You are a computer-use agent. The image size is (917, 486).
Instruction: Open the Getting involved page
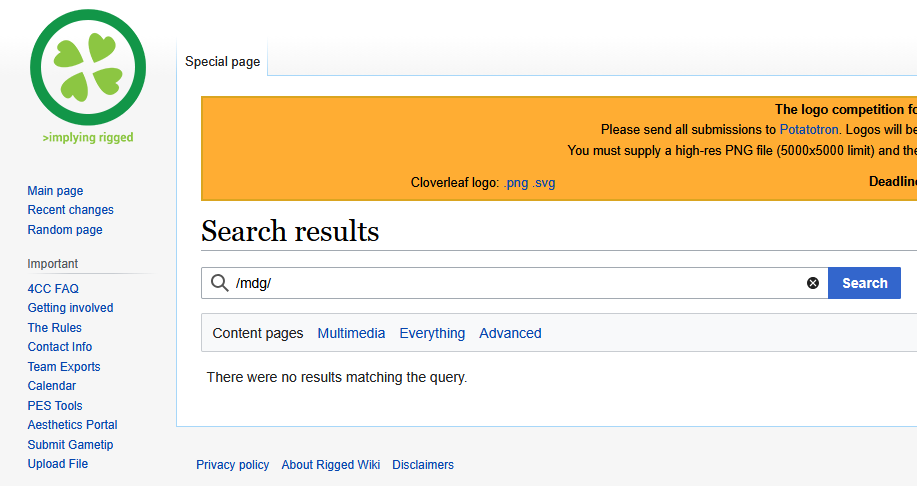pyautogui.click(x=70, y=308)
